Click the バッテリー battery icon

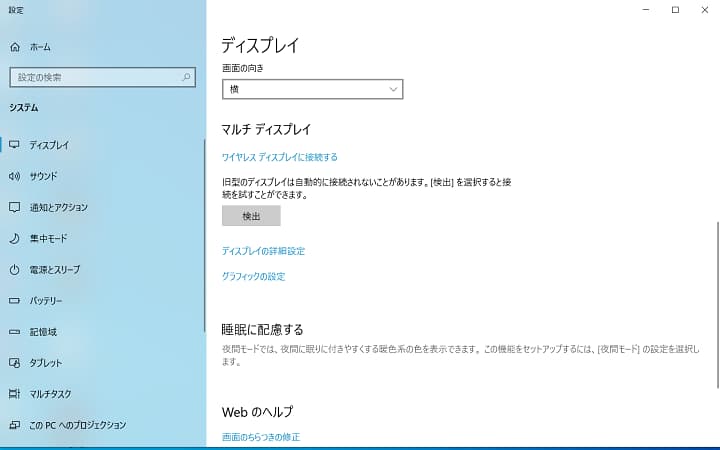pos(14,301)
